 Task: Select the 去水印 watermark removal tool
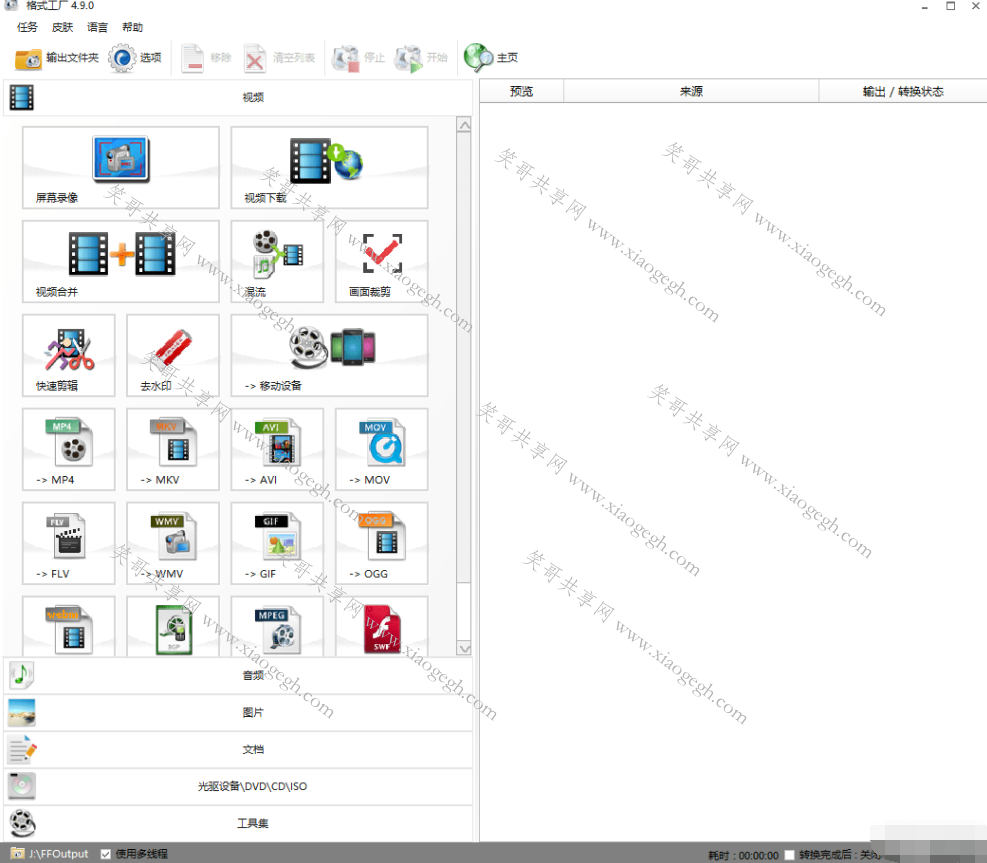click(173, 355)
